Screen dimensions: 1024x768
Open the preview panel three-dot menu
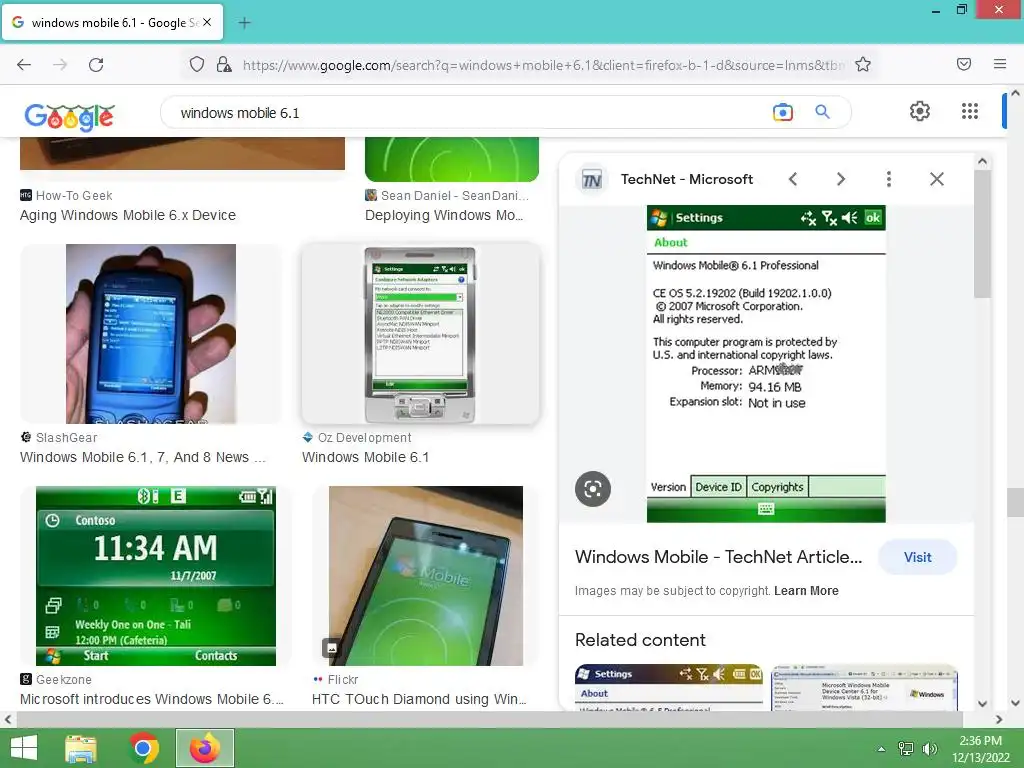888,179
